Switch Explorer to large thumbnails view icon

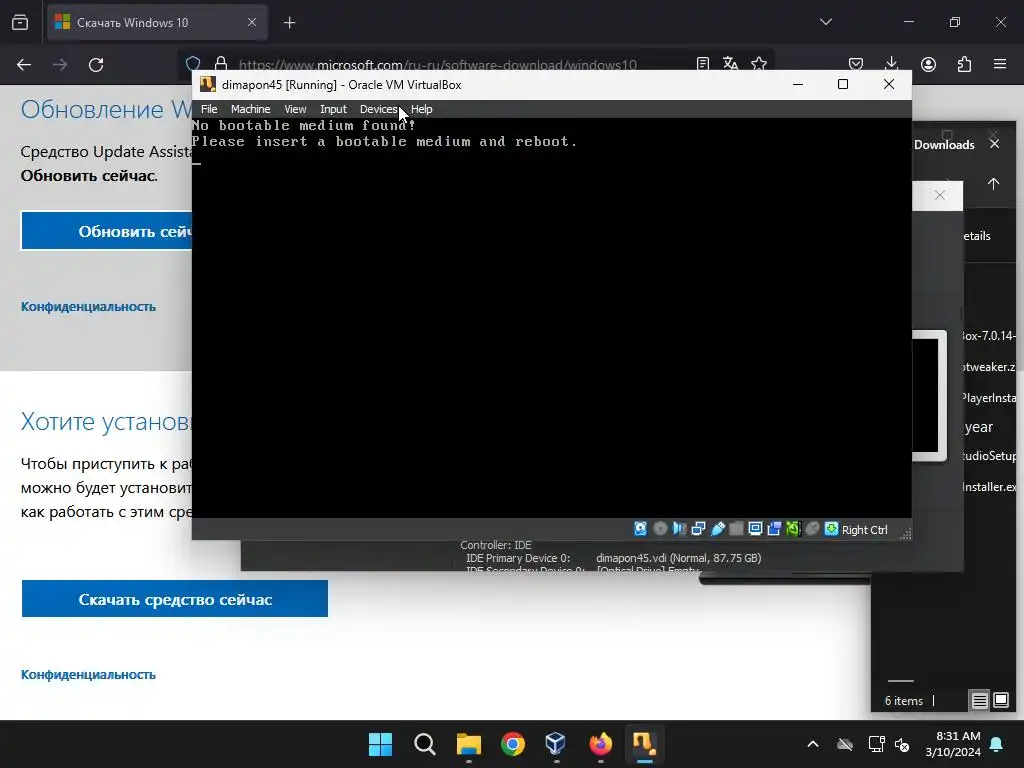(x=1001, y=701)
